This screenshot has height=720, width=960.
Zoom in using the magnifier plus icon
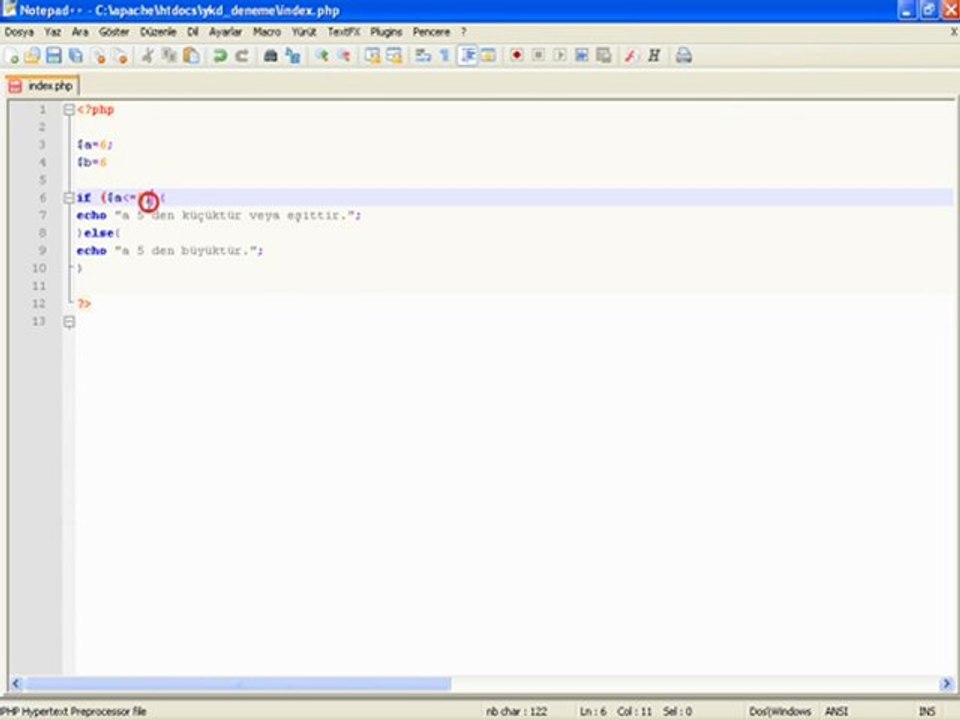(x=321, y=56)
